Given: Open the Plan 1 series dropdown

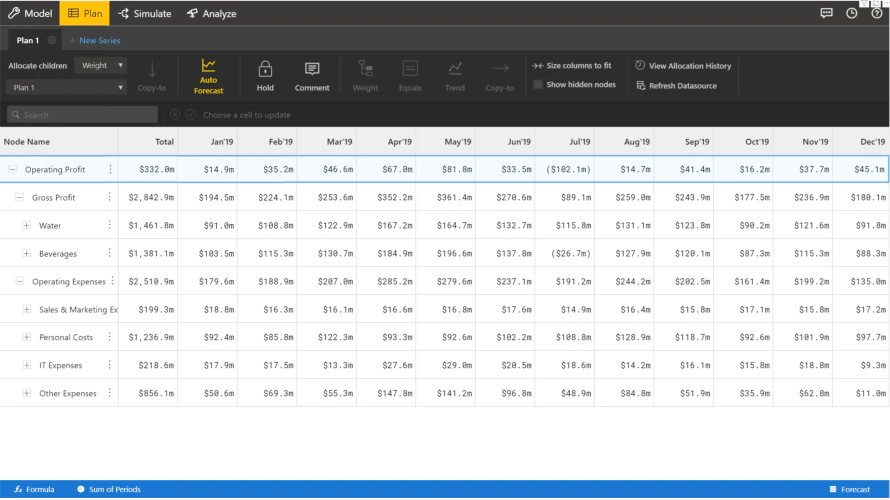Looking at the screenshot, I should click(66, 87).
